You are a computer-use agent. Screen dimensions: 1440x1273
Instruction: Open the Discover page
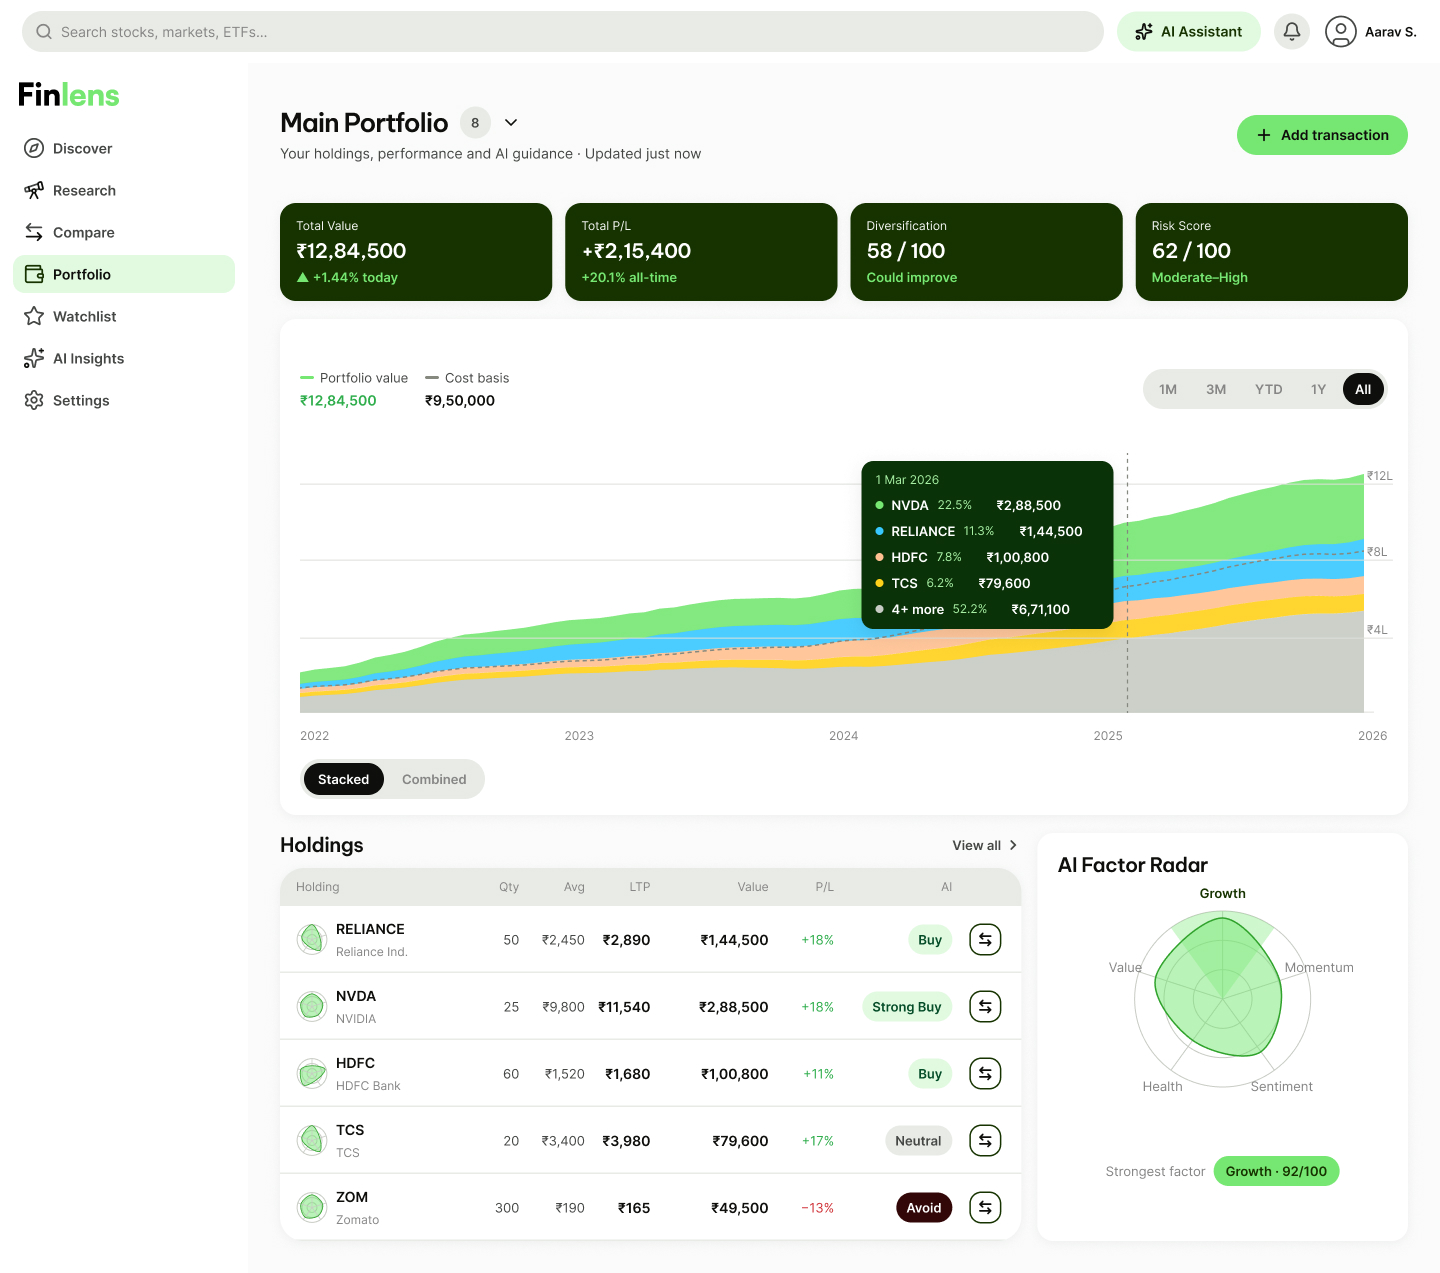(x=124, y=148)
